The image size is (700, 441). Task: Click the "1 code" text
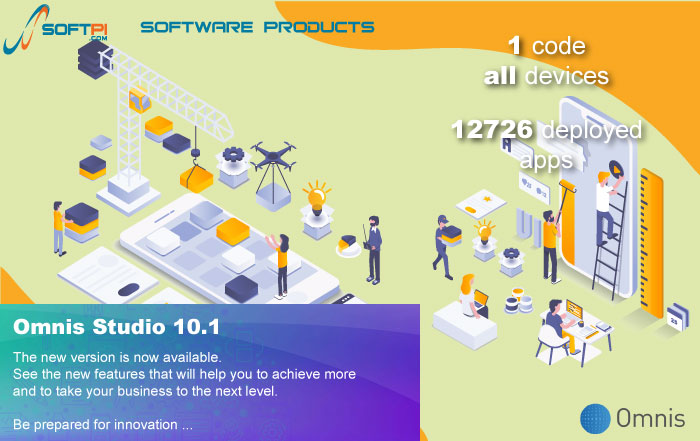547,46
